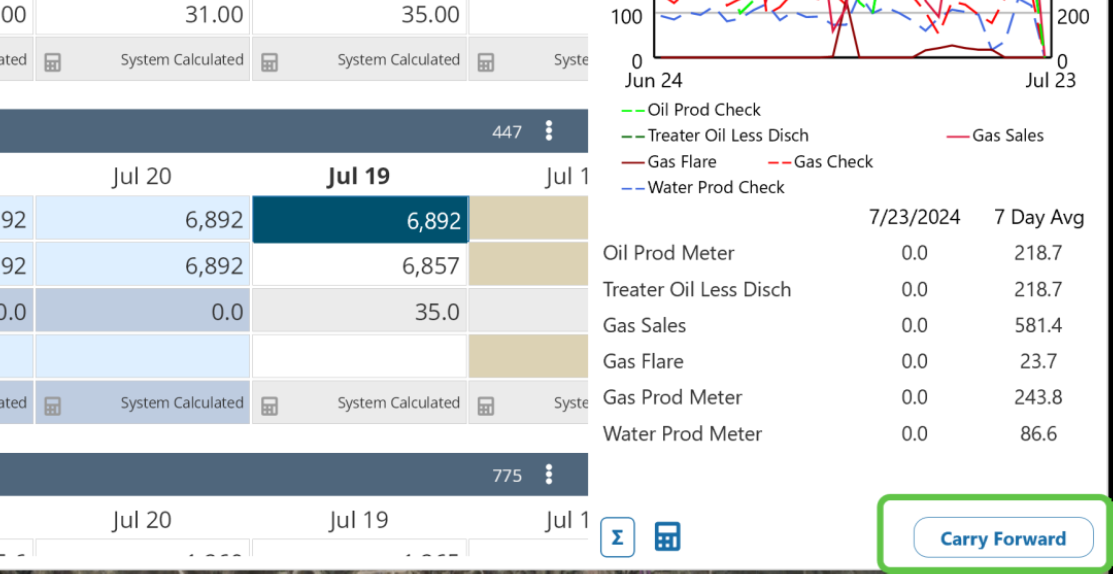Viewport: 1113px width, 574px height.
Task: Open the kebab menu beside 447
Action: (548, 131)
